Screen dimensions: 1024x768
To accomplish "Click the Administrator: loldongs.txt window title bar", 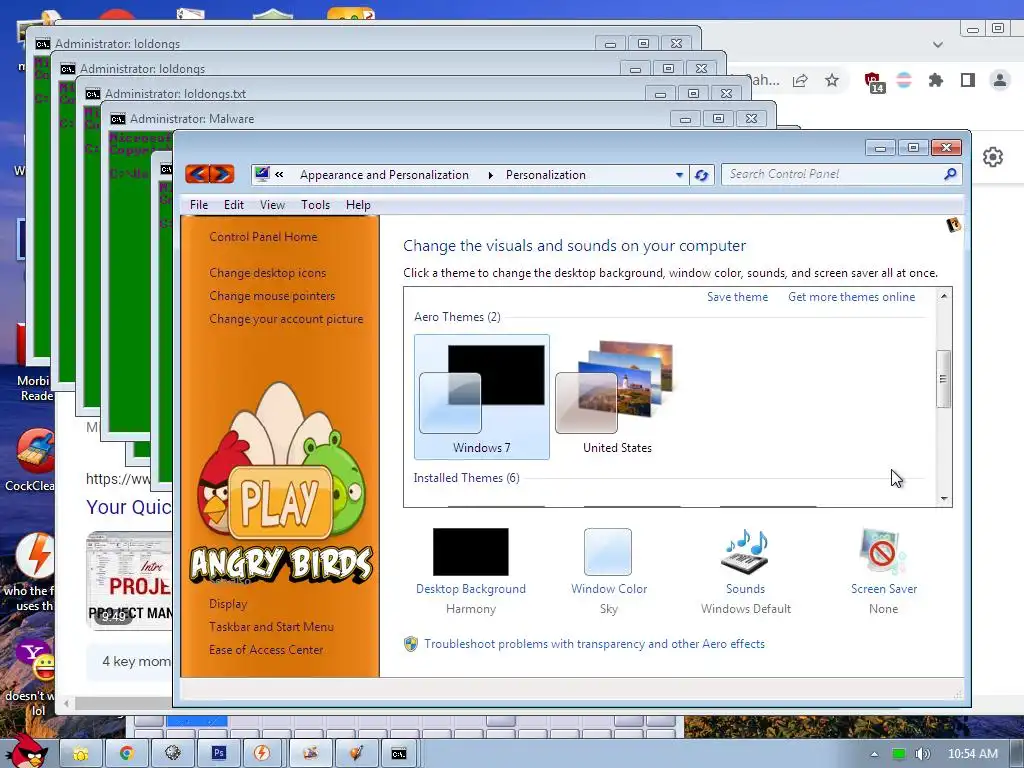I will [x=366, y=93].
